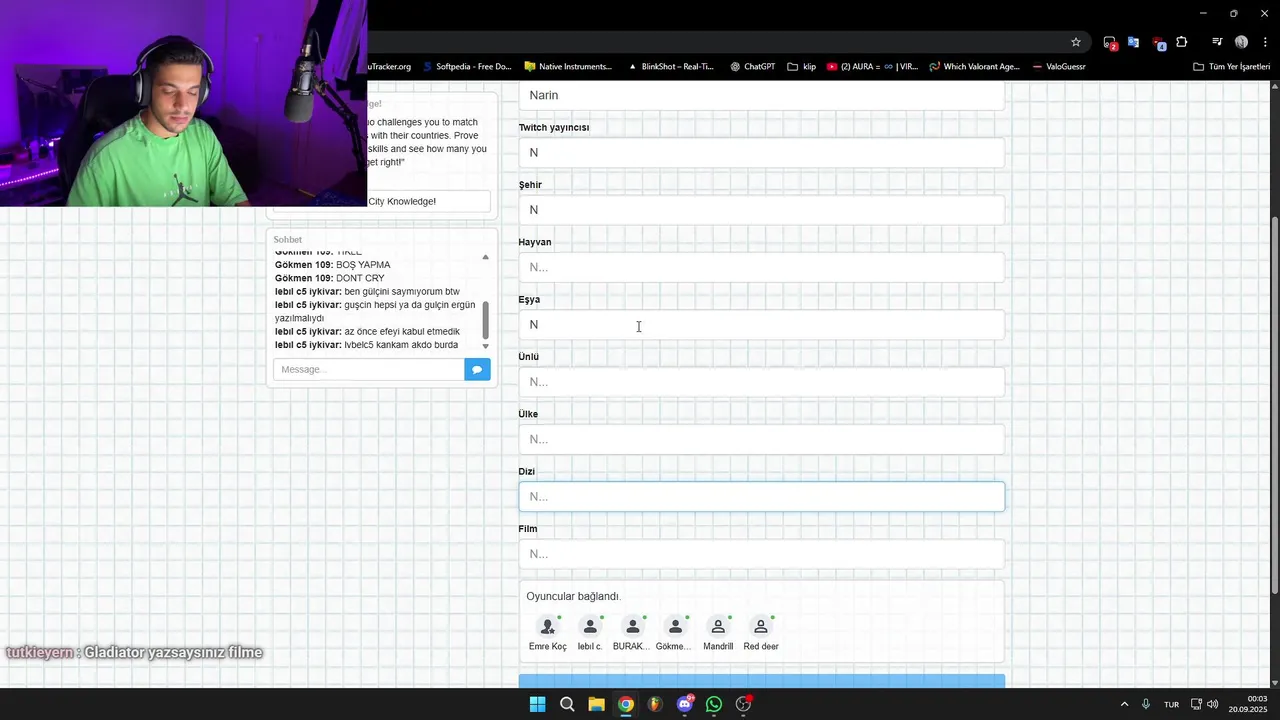
Task: Click the chat Message input box
Action: tap(368, 369)
